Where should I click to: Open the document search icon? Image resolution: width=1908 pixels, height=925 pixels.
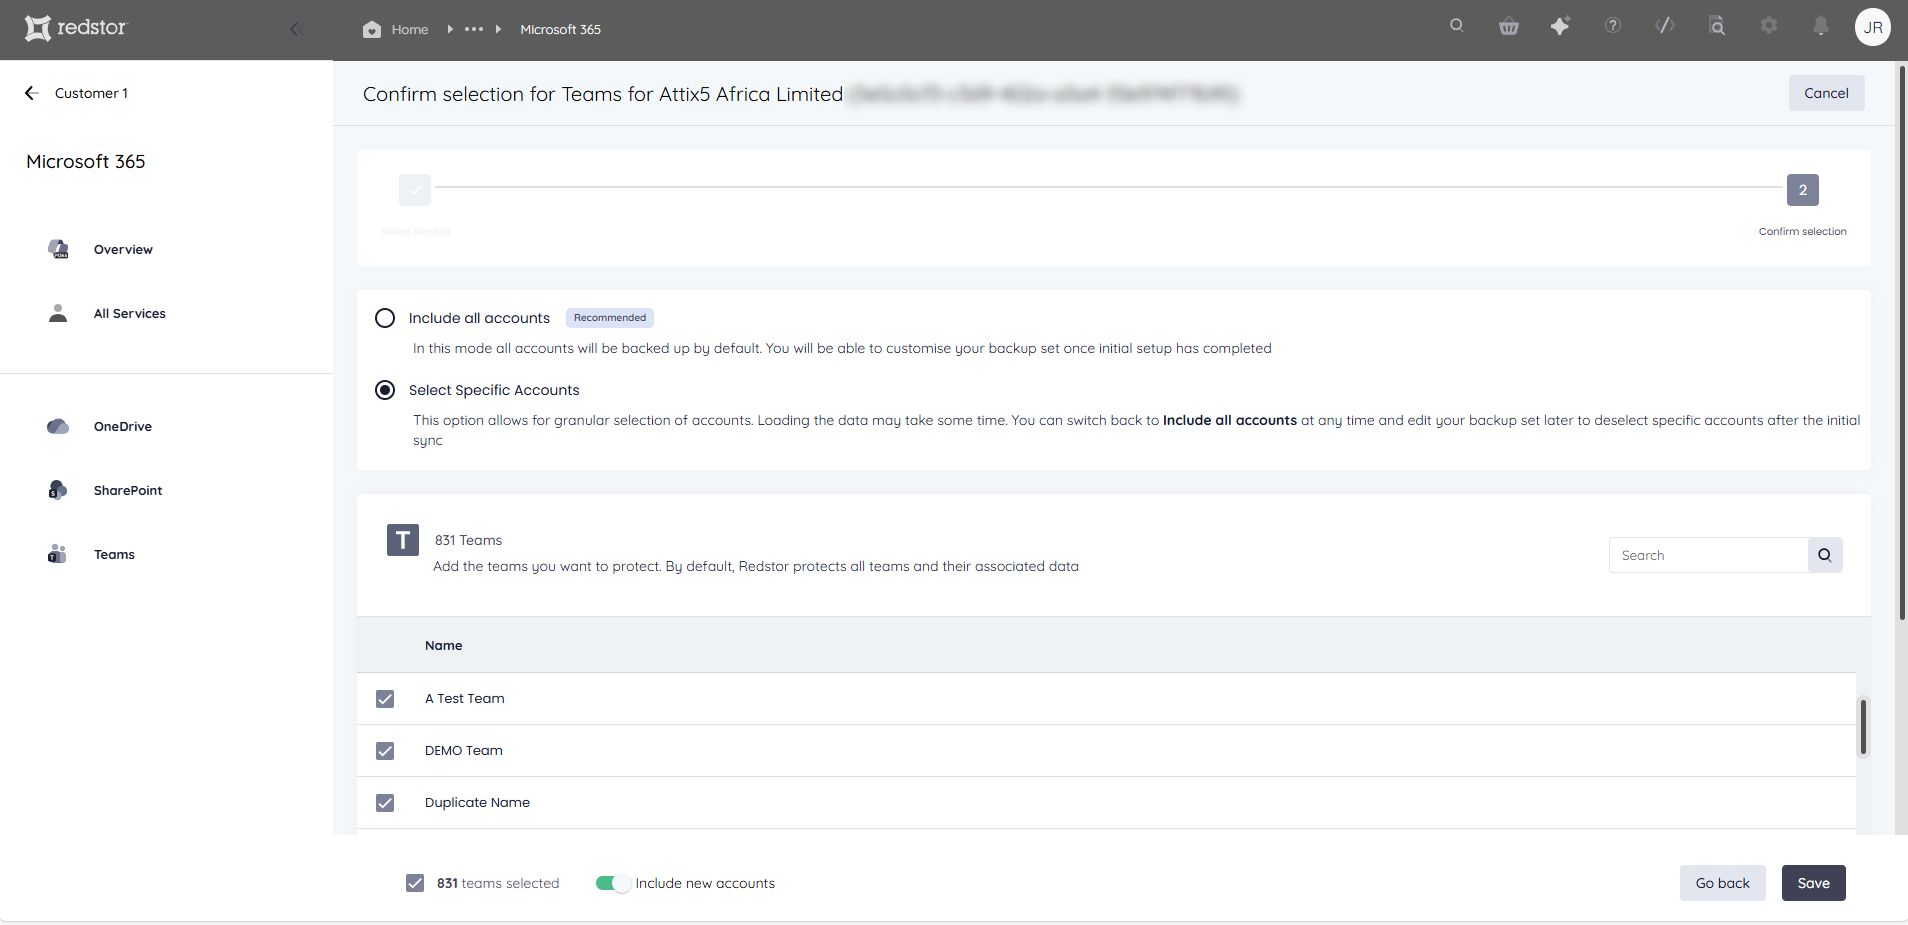[1717, 26]
